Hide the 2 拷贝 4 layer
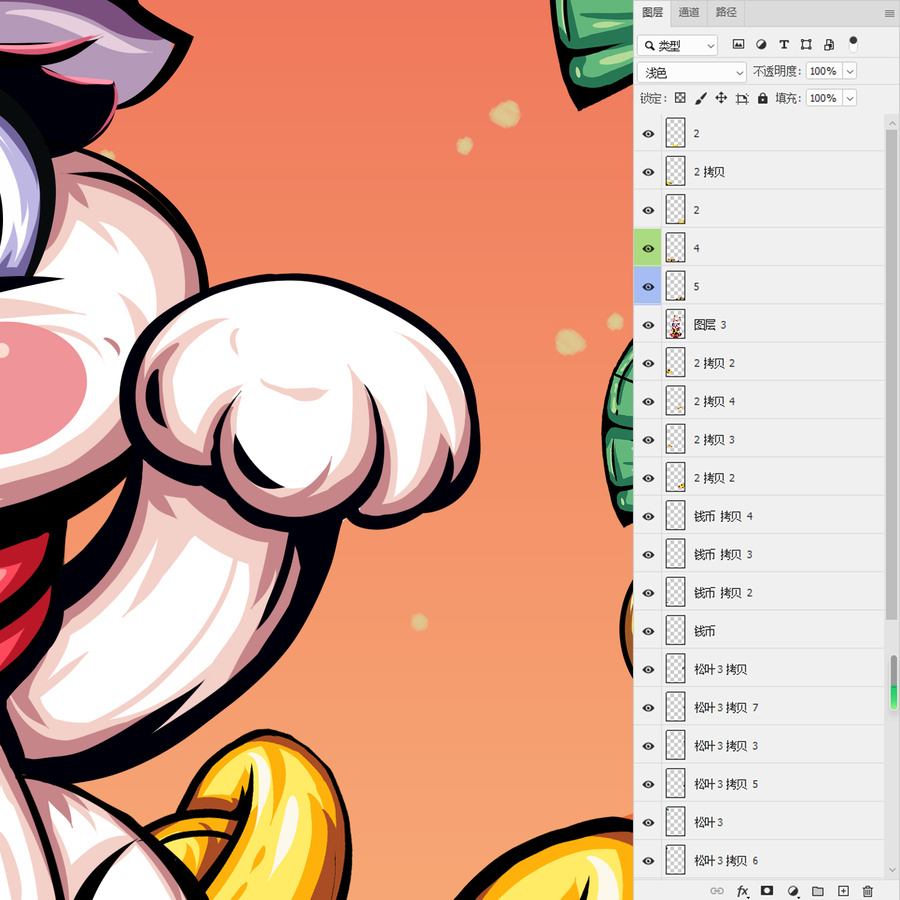 (648, 402)
